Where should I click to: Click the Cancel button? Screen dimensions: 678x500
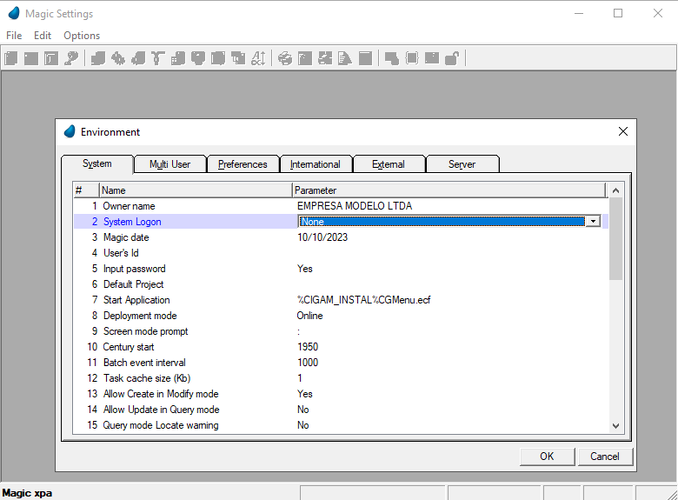click(x=605, y=456)
